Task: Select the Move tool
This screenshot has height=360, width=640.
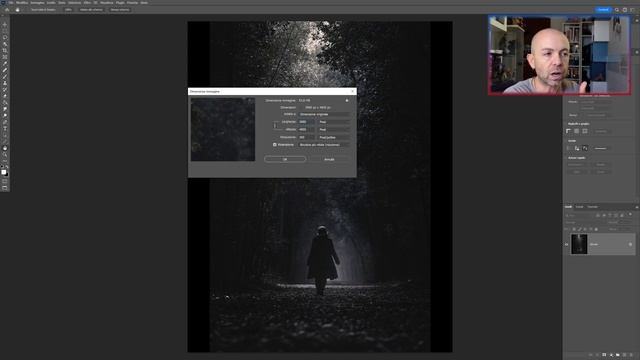Action: [x=5, y=24]
